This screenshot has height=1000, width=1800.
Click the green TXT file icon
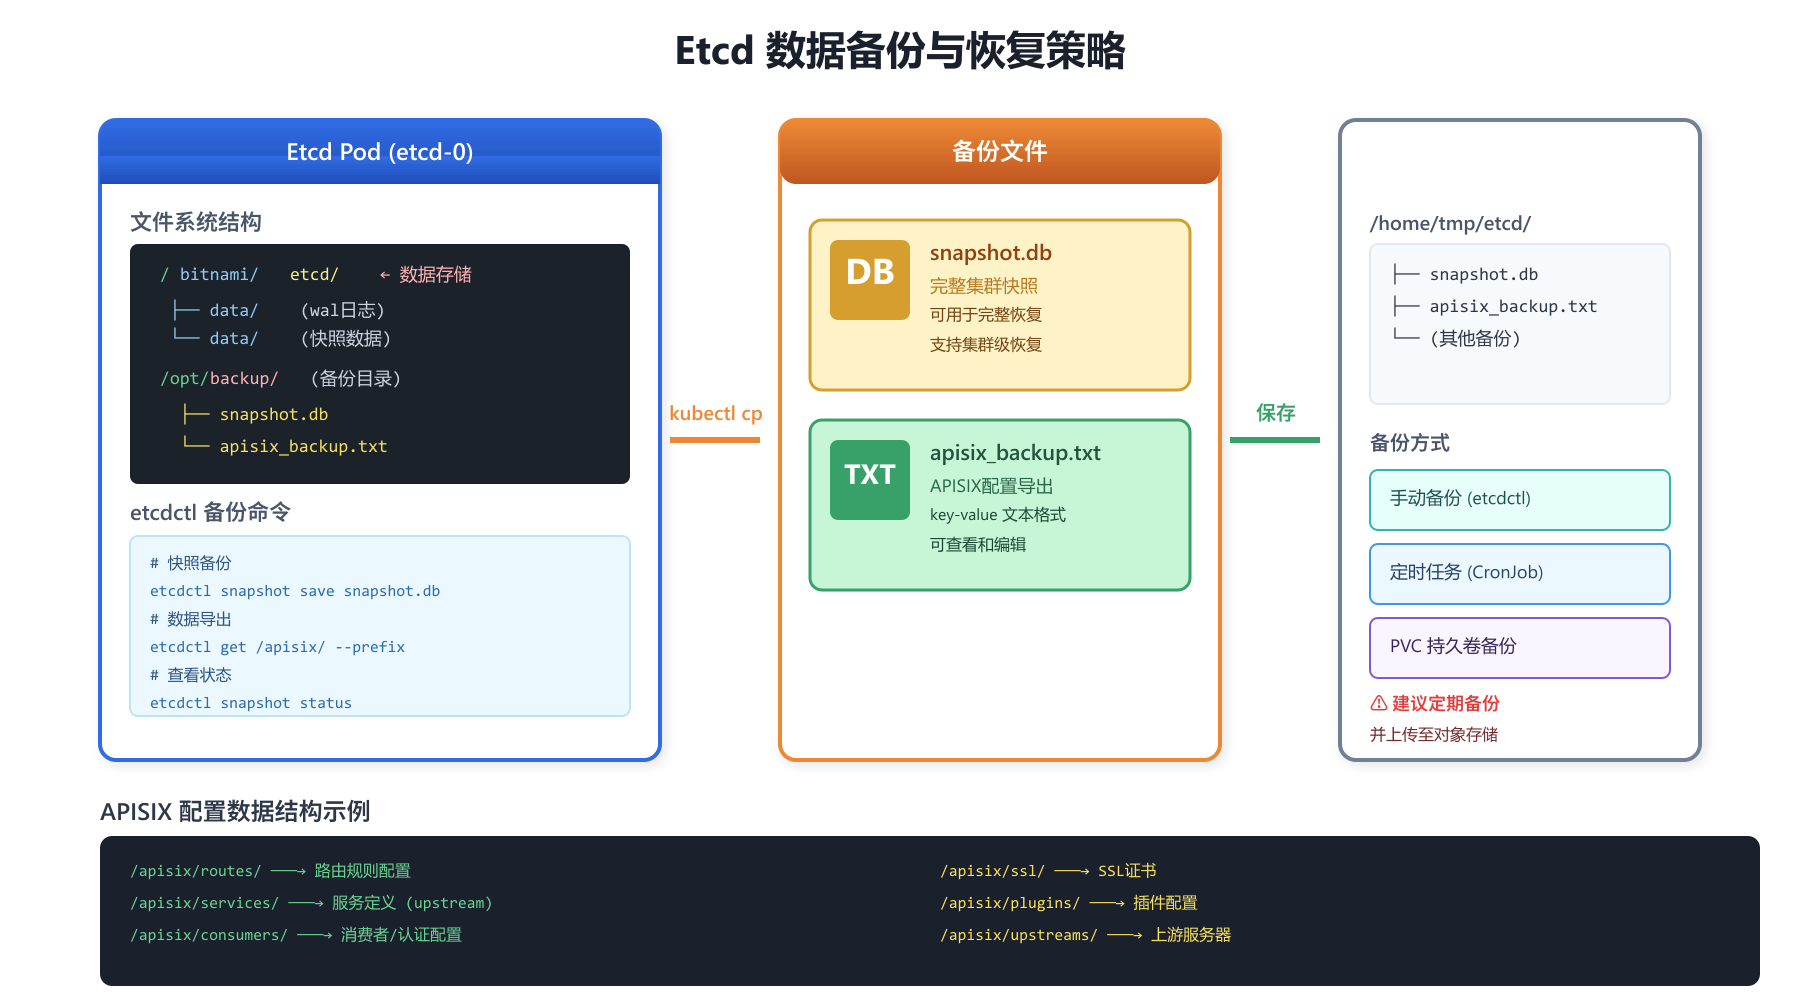tap(869, 479)
